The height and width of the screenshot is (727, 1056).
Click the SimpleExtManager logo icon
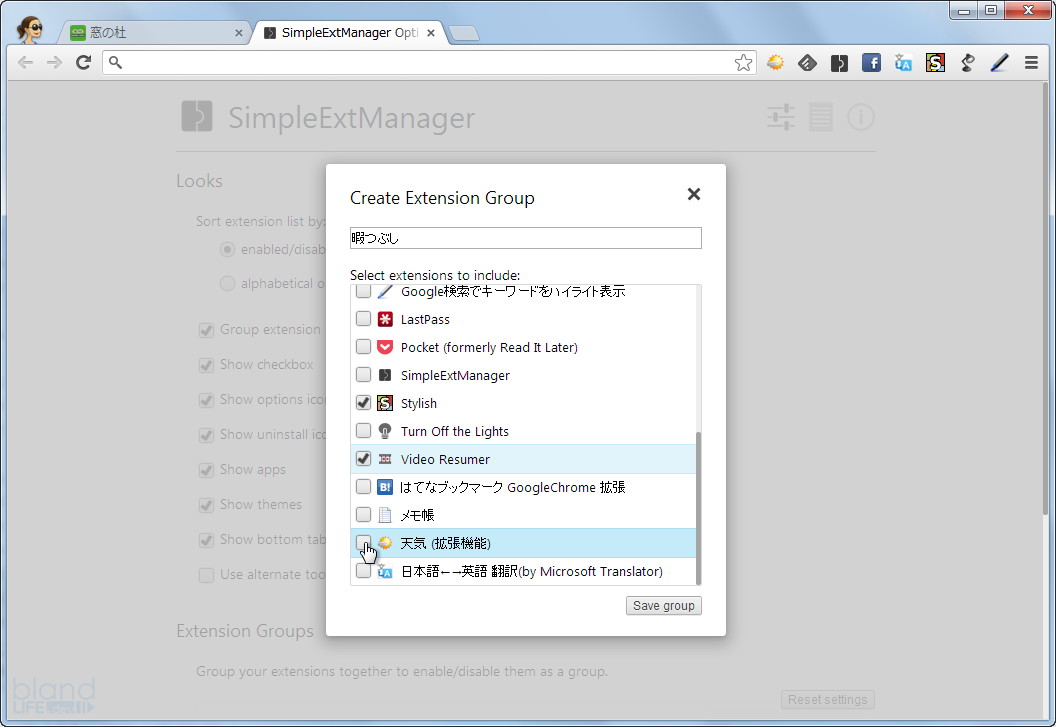197,116
